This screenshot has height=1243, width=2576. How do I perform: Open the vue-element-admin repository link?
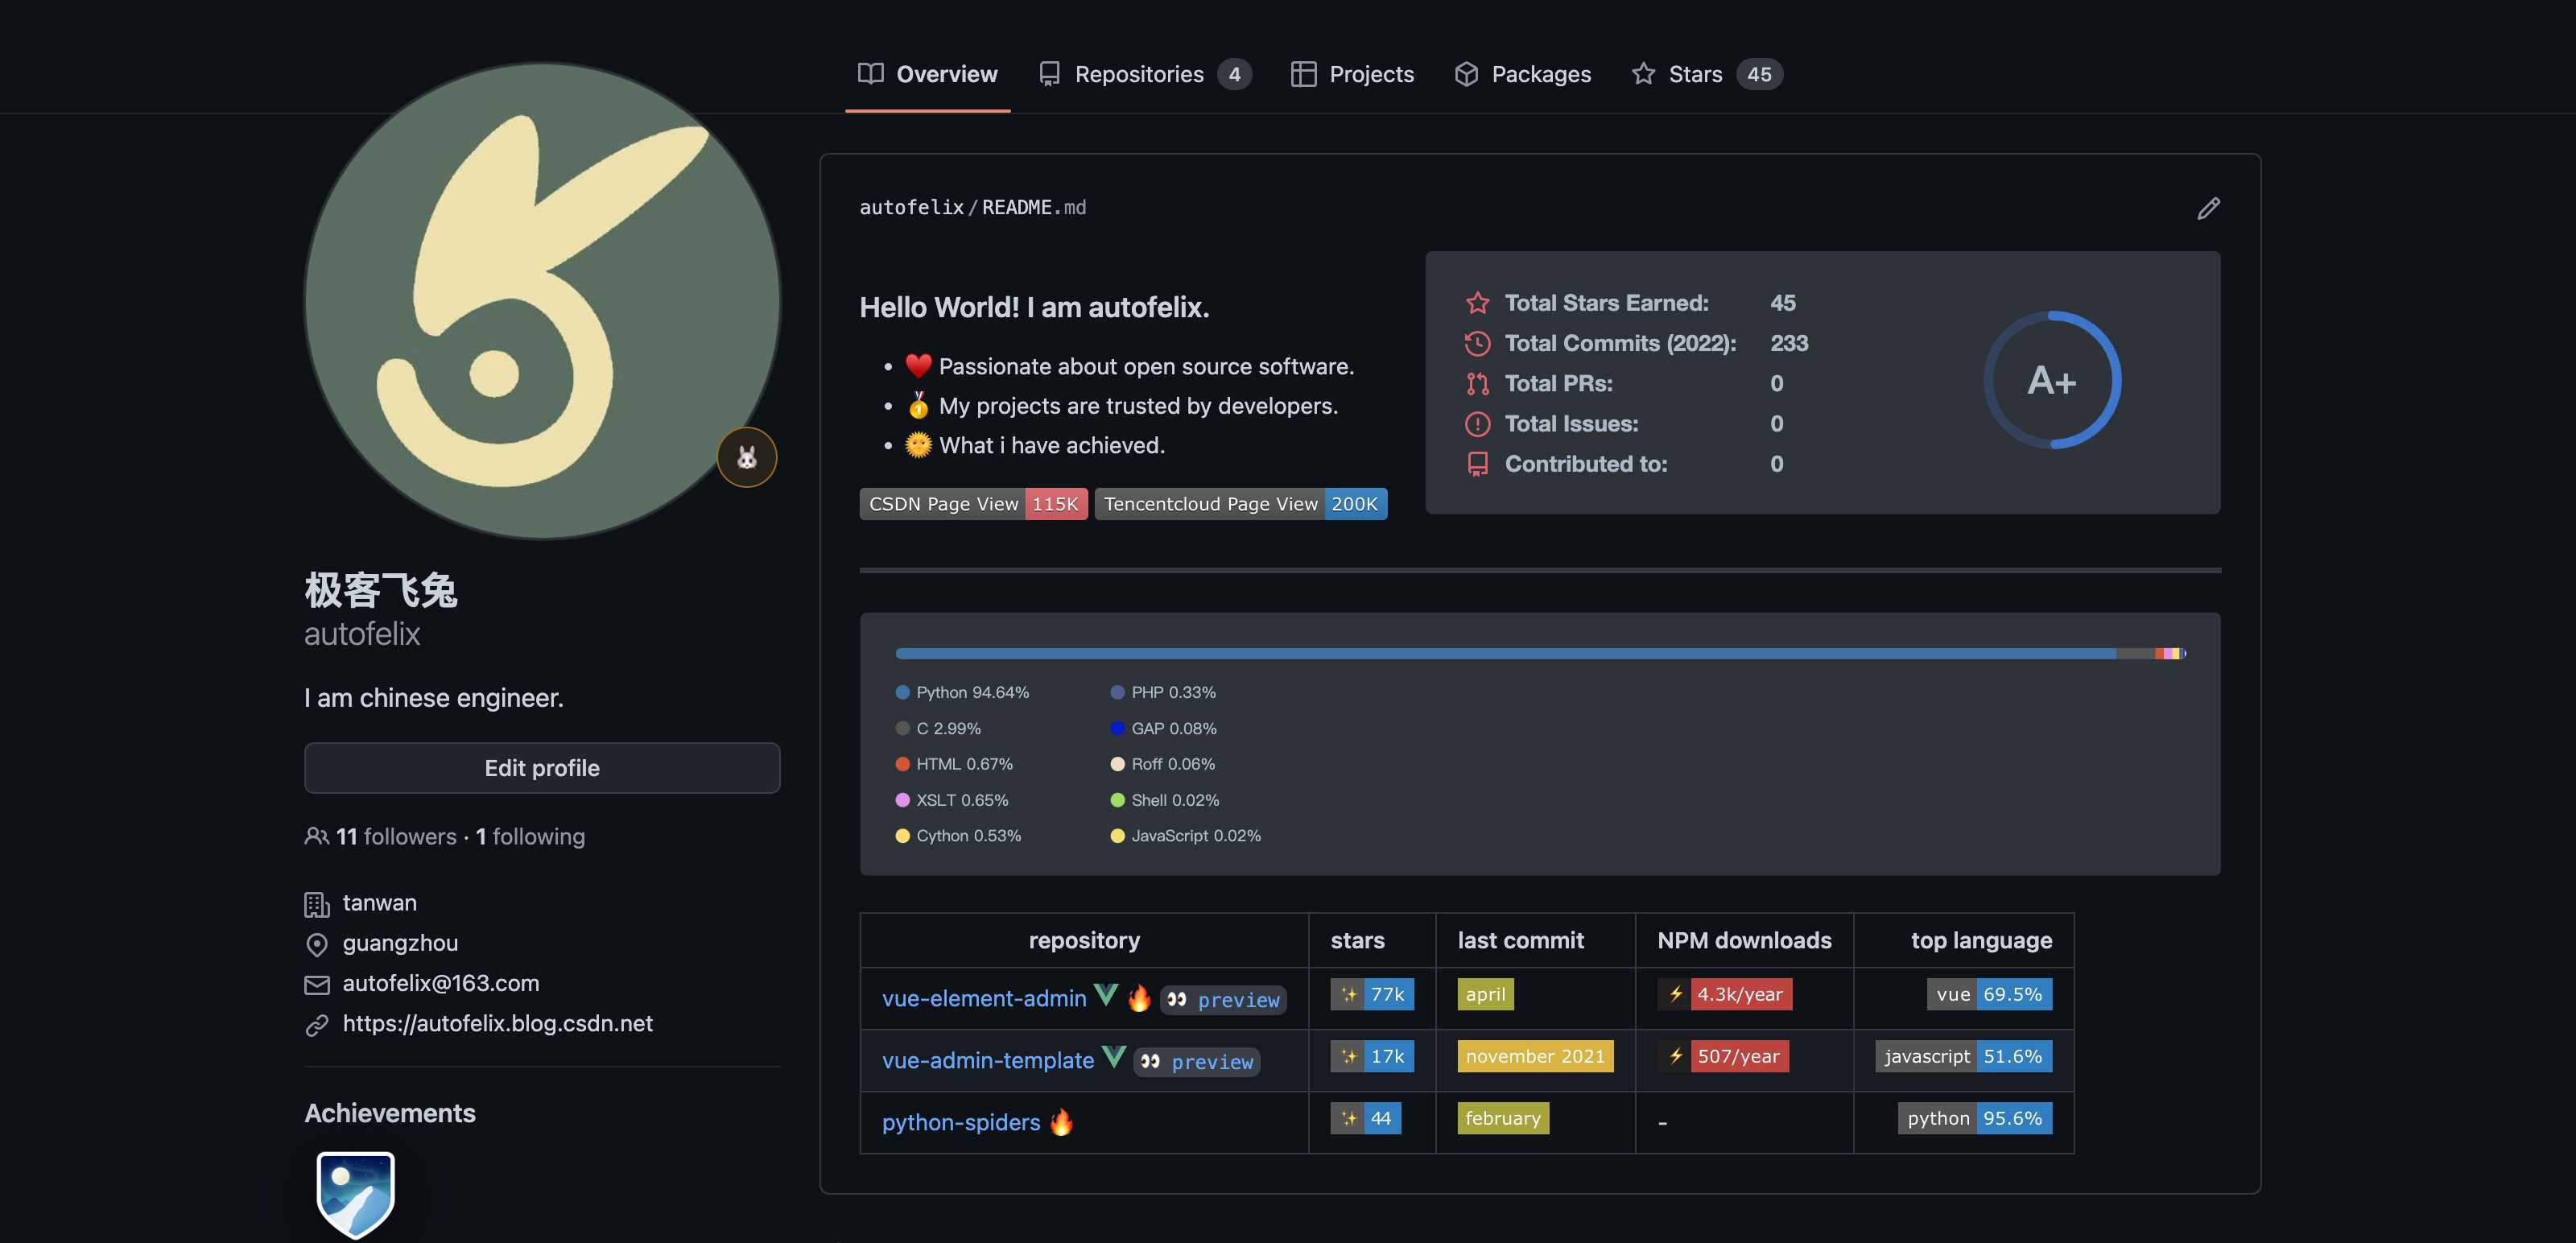point(984,998)
